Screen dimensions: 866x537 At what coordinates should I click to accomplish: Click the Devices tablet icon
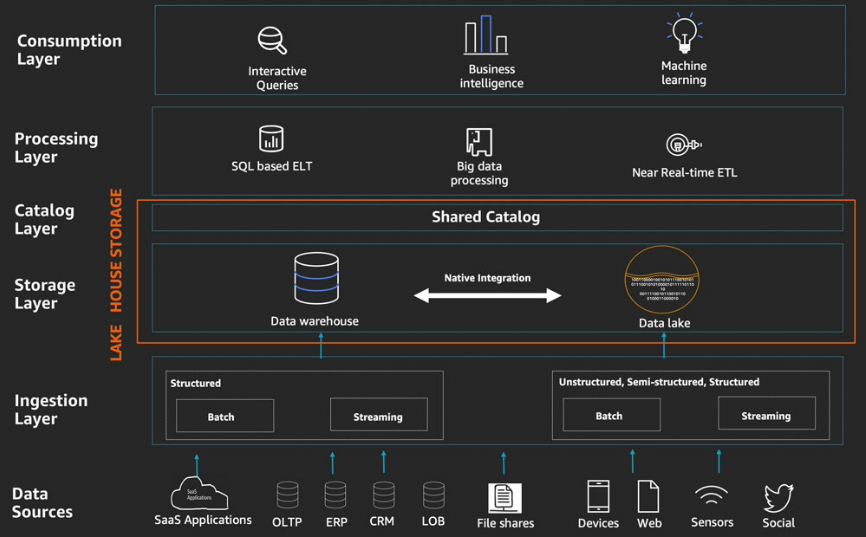[598, 496]
